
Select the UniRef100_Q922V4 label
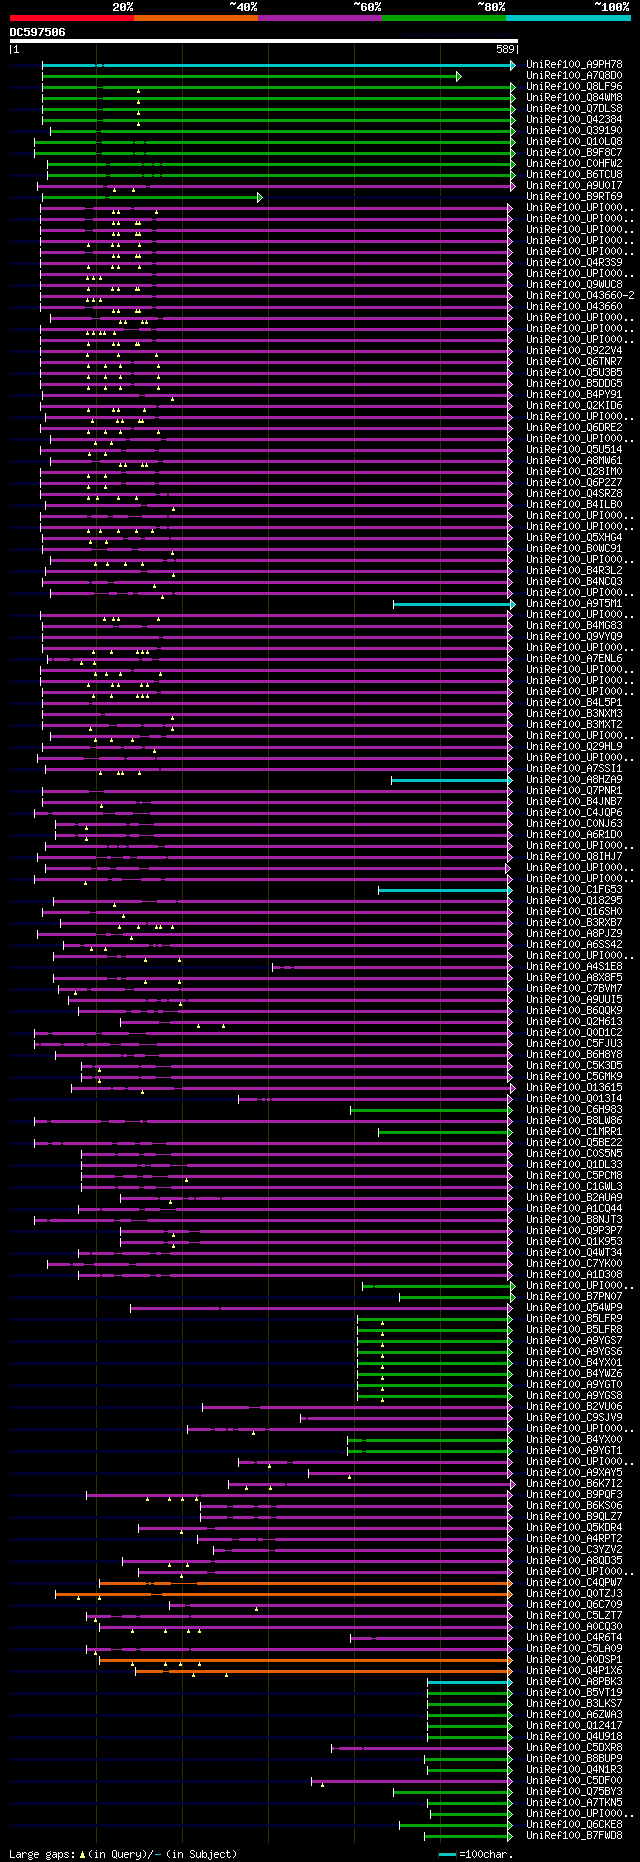coord(574,350)
